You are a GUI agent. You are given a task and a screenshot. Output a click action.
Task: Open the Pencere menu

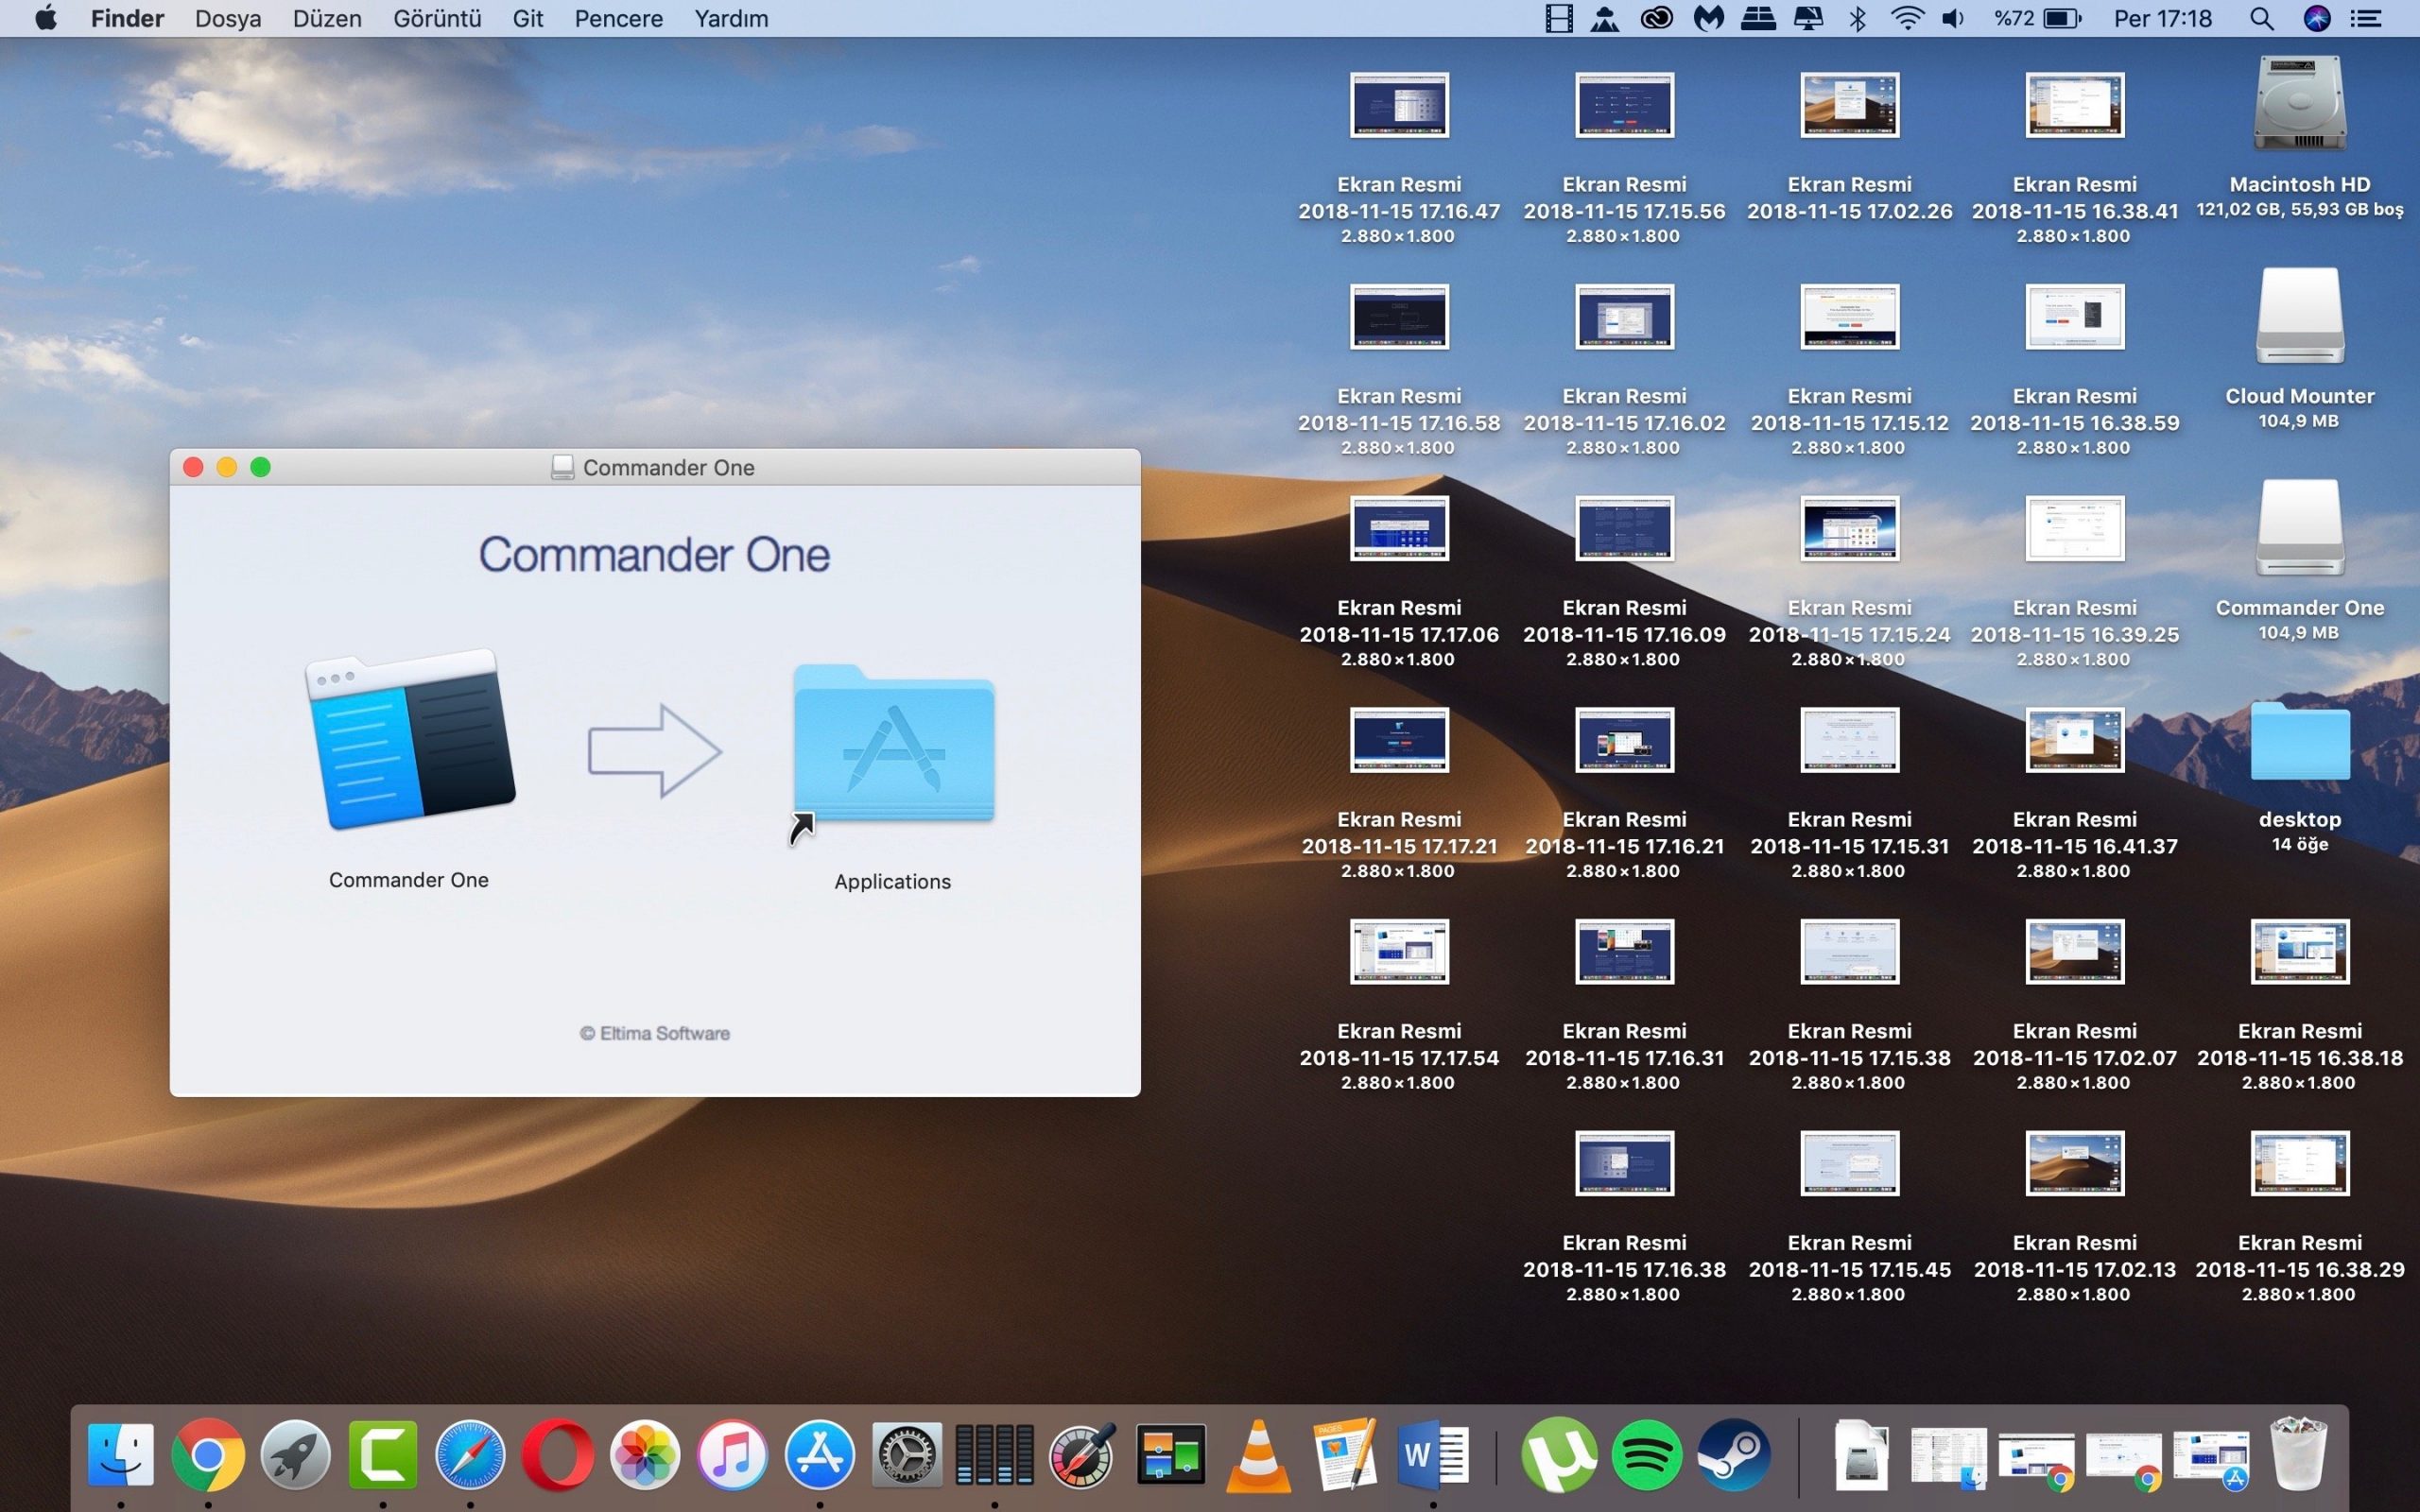pos(618,19)
